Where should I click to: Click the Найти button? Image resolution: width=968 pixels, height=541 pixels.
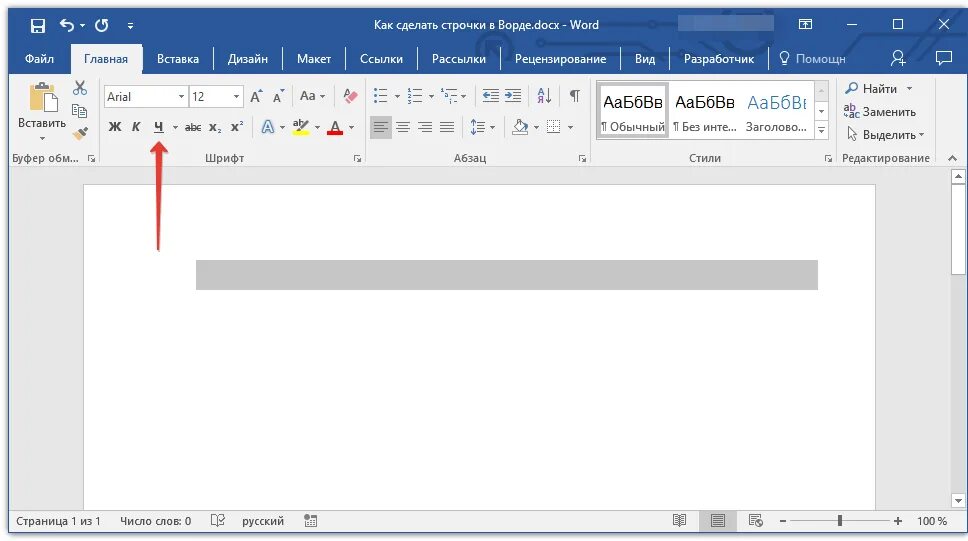point(878,88)
